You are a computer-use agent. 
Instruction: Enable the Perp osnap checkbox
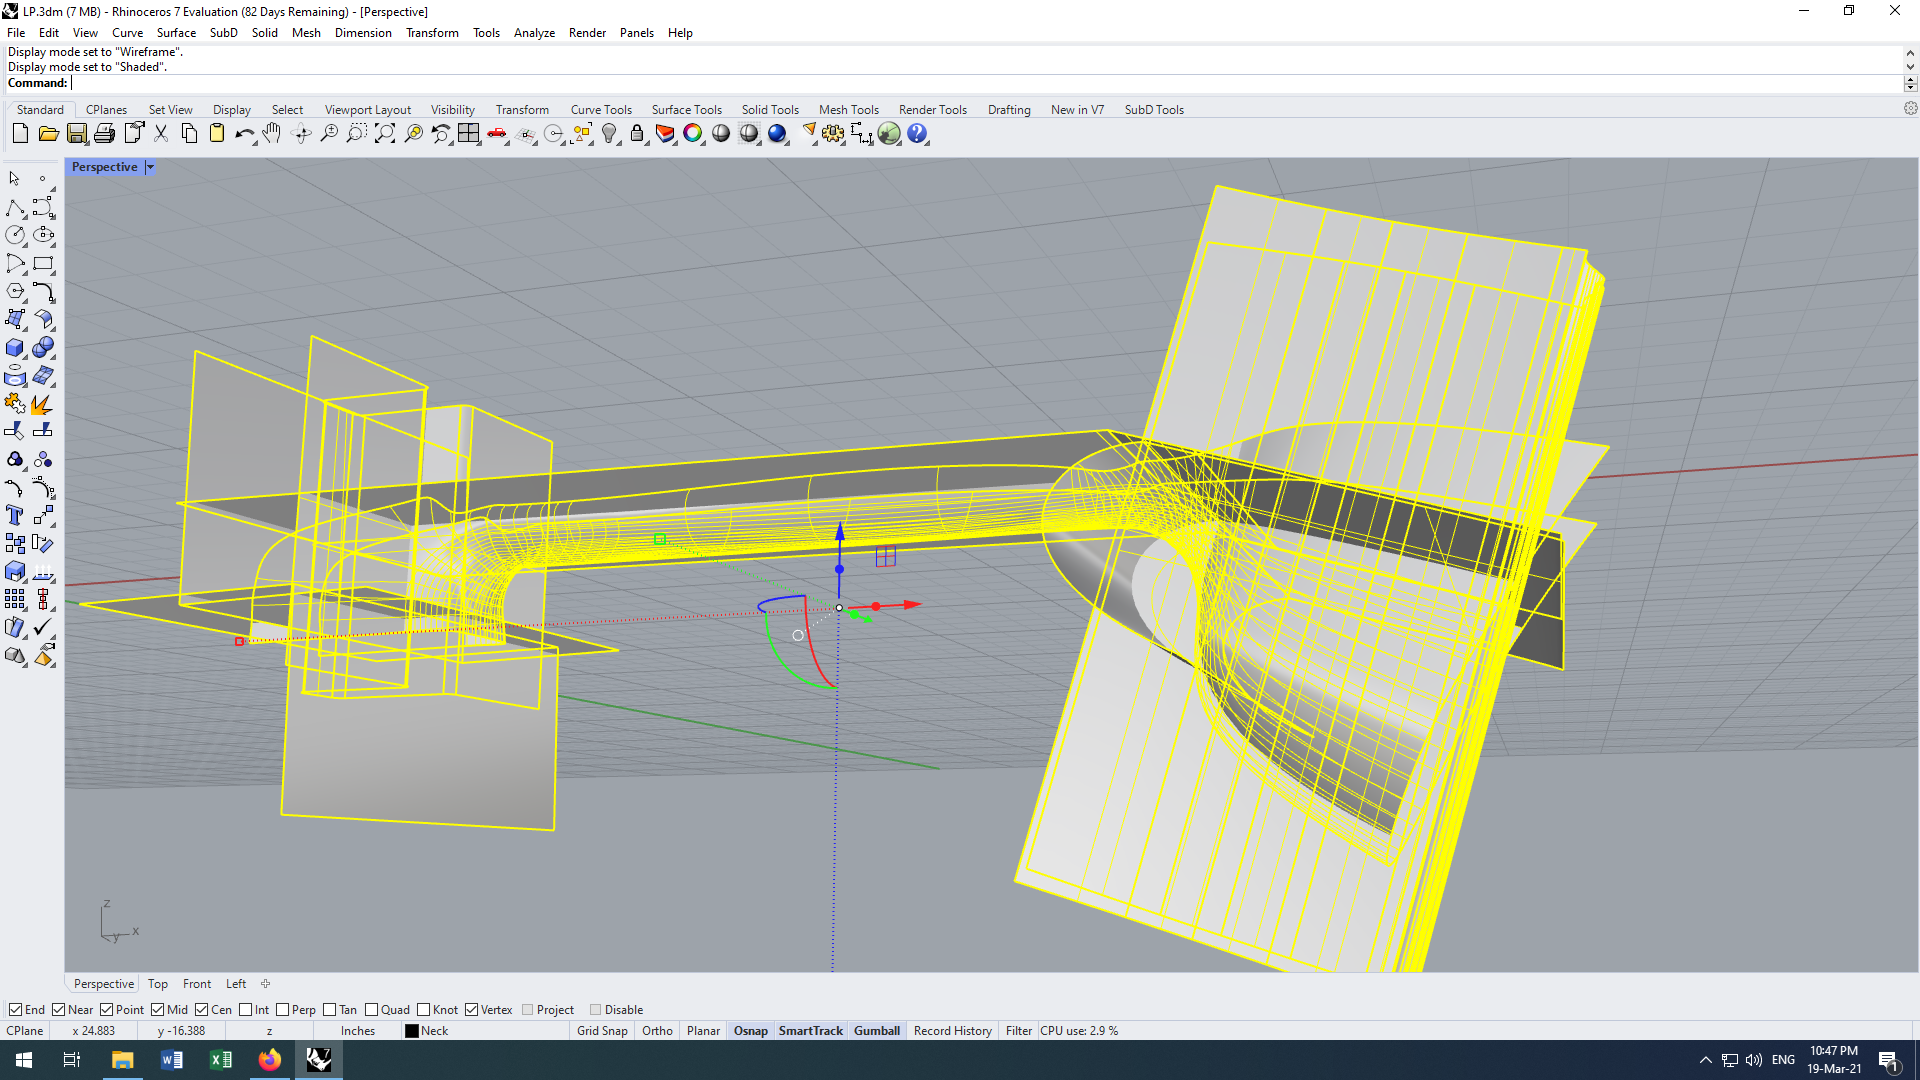[x=283, y=1010]
